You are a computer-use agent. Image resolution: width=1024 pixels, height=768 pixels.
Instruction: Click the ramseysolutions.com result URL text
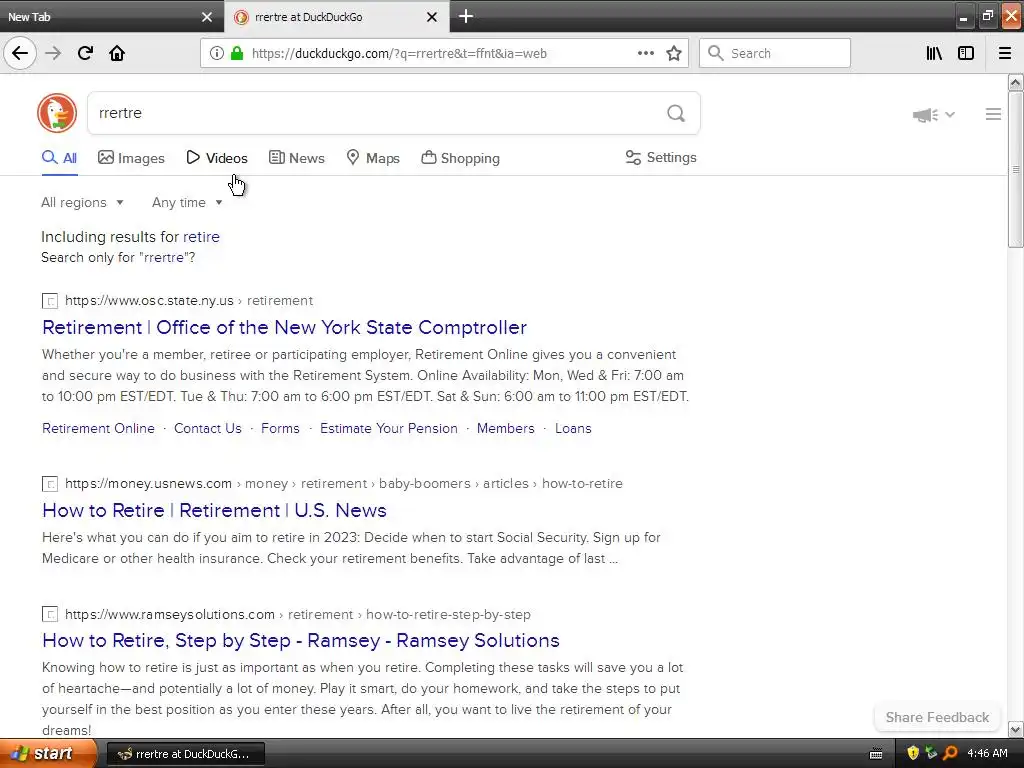(298, 615)
